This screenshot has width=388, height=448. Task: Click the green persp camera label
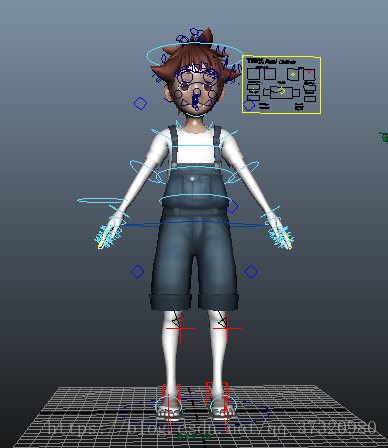[x=194, y=436]
